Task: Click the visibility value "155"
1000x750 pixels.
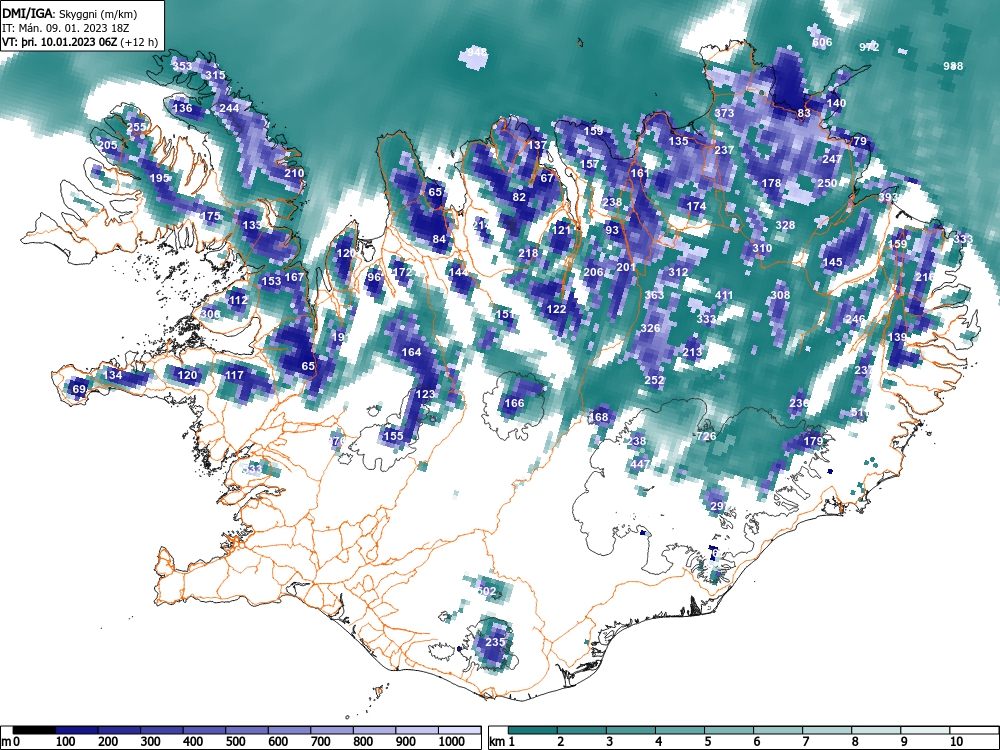Action: [x=393, y=436]
